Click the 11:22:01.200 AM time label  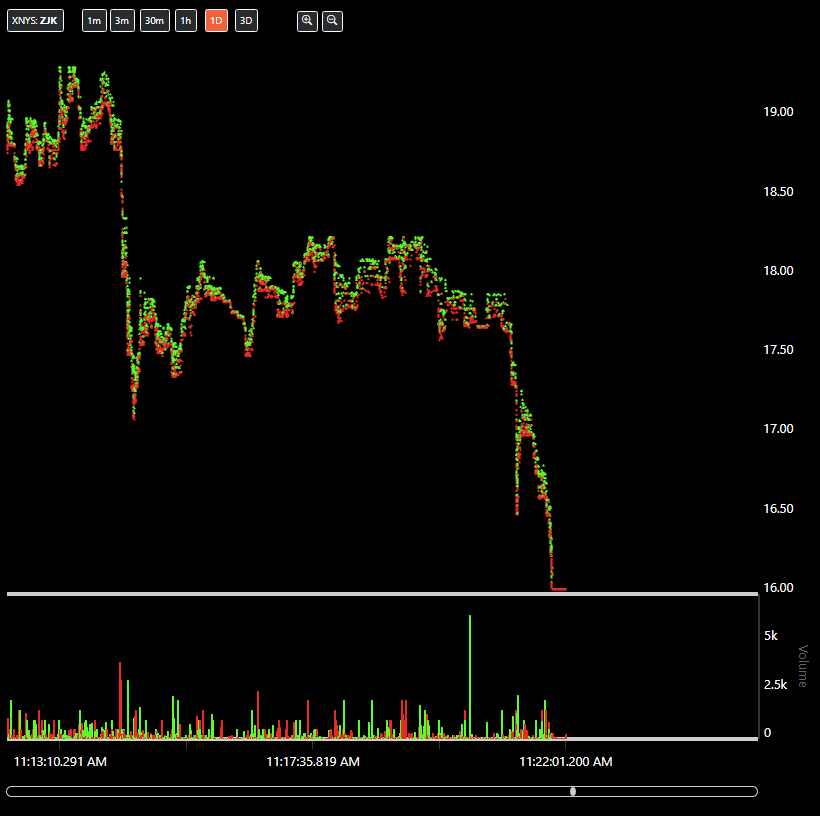pos(566,762)
